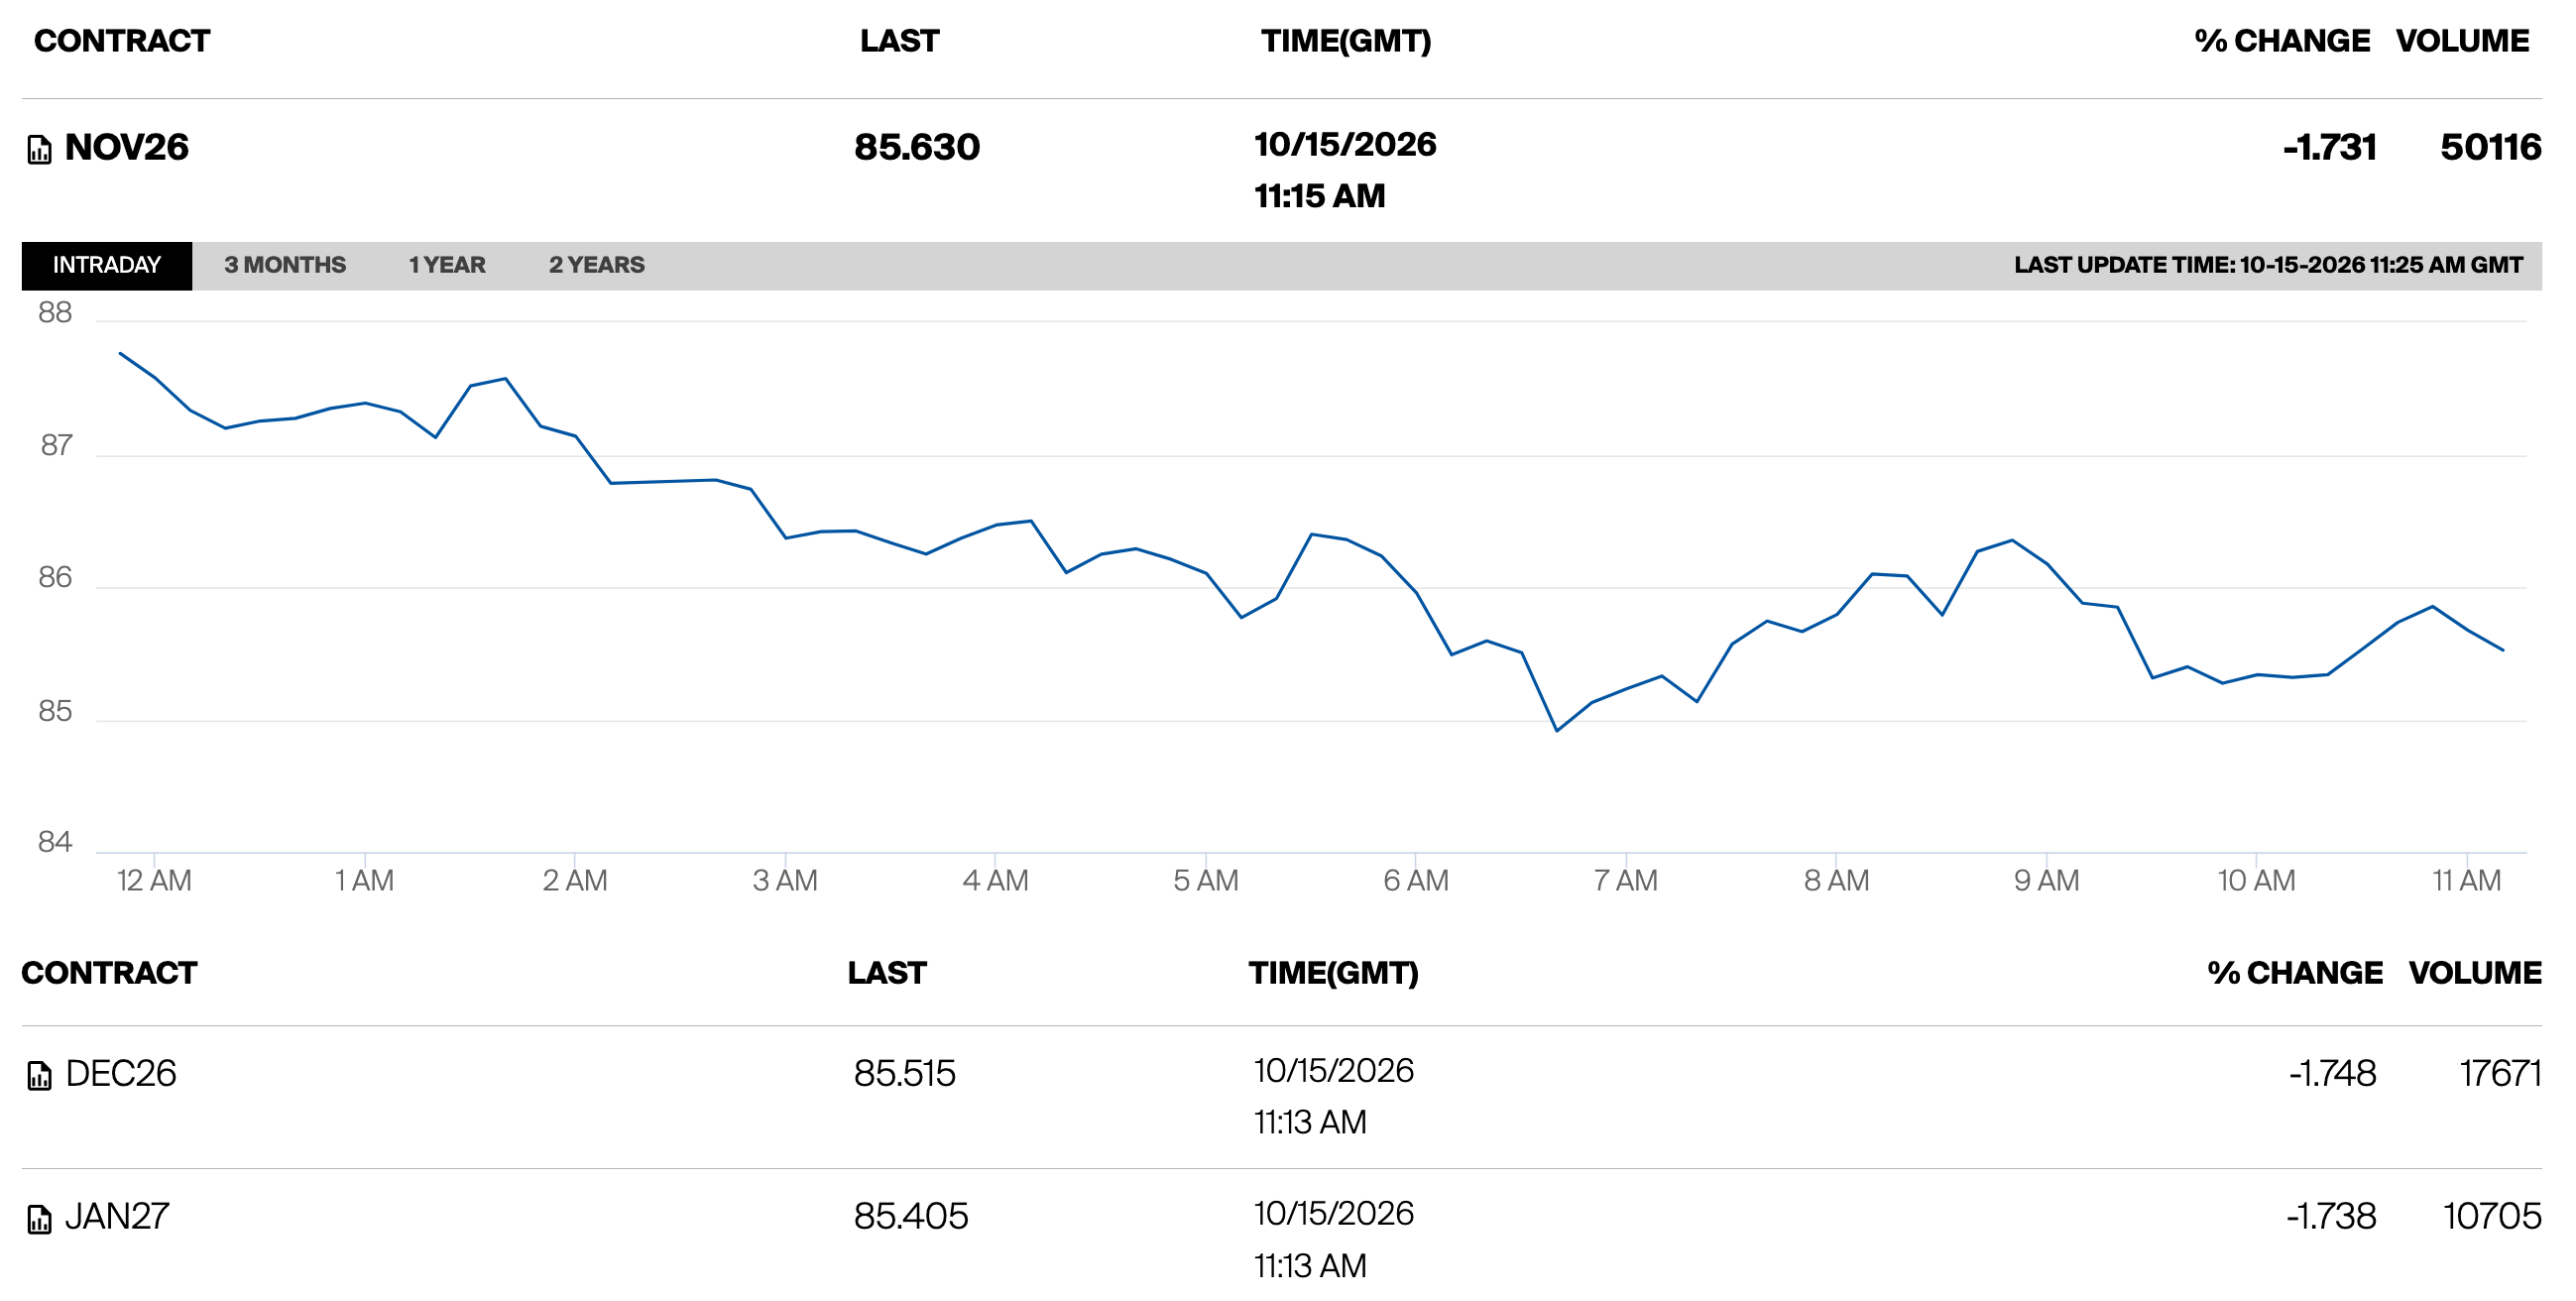Click DEC26 volume 17671

[2500, 1073]
